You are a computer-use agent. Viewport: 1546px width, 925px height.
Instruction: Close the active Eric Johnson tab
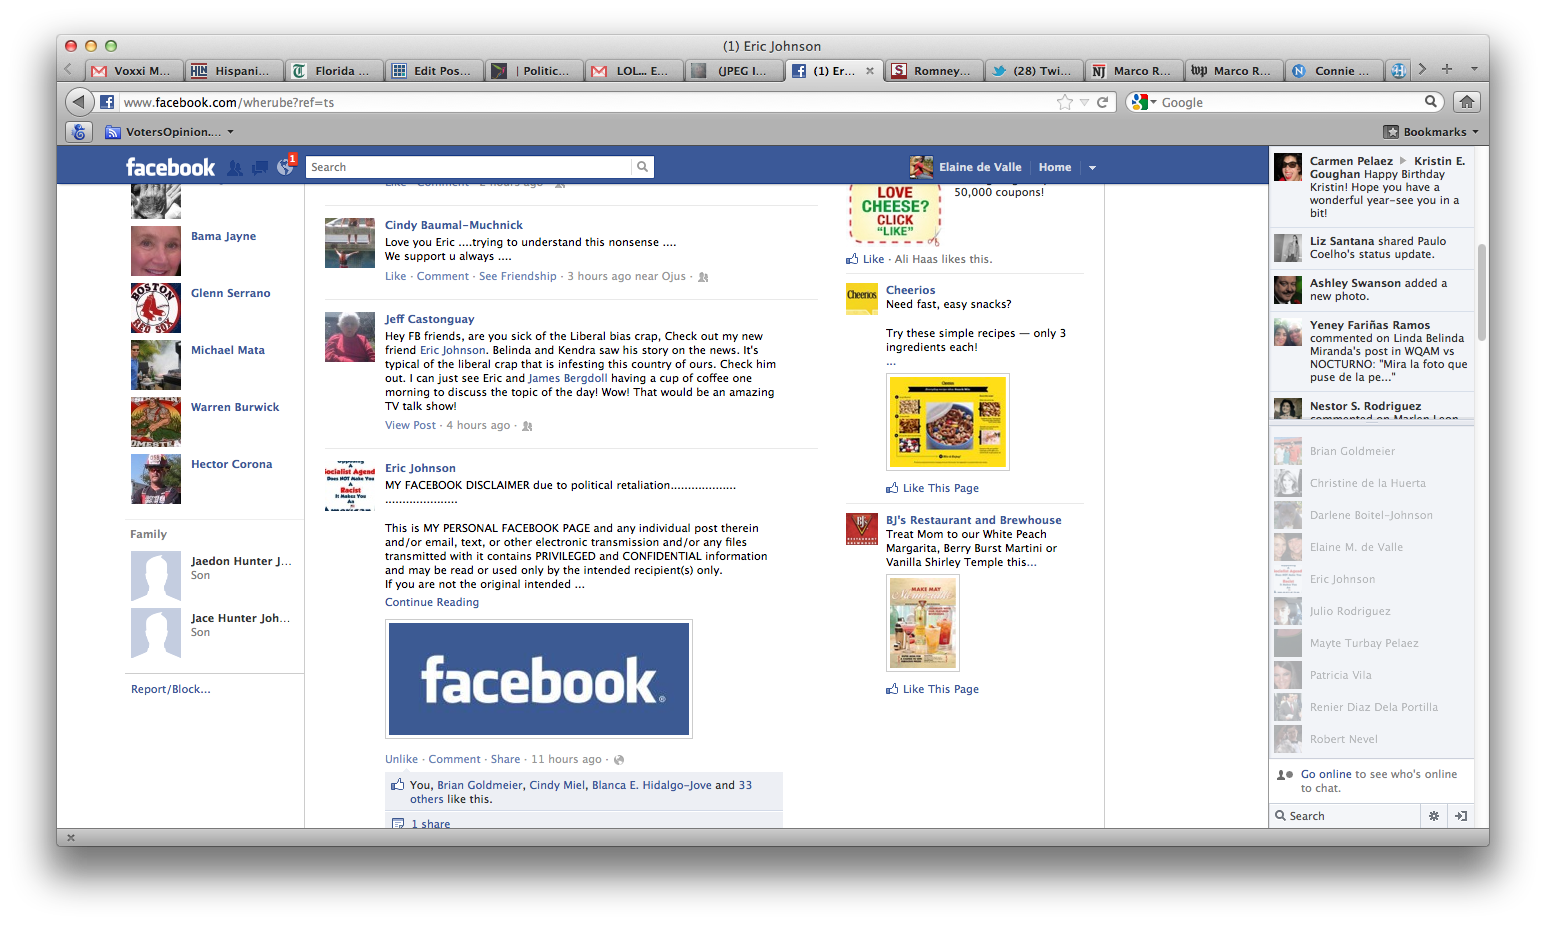point(870,71)
